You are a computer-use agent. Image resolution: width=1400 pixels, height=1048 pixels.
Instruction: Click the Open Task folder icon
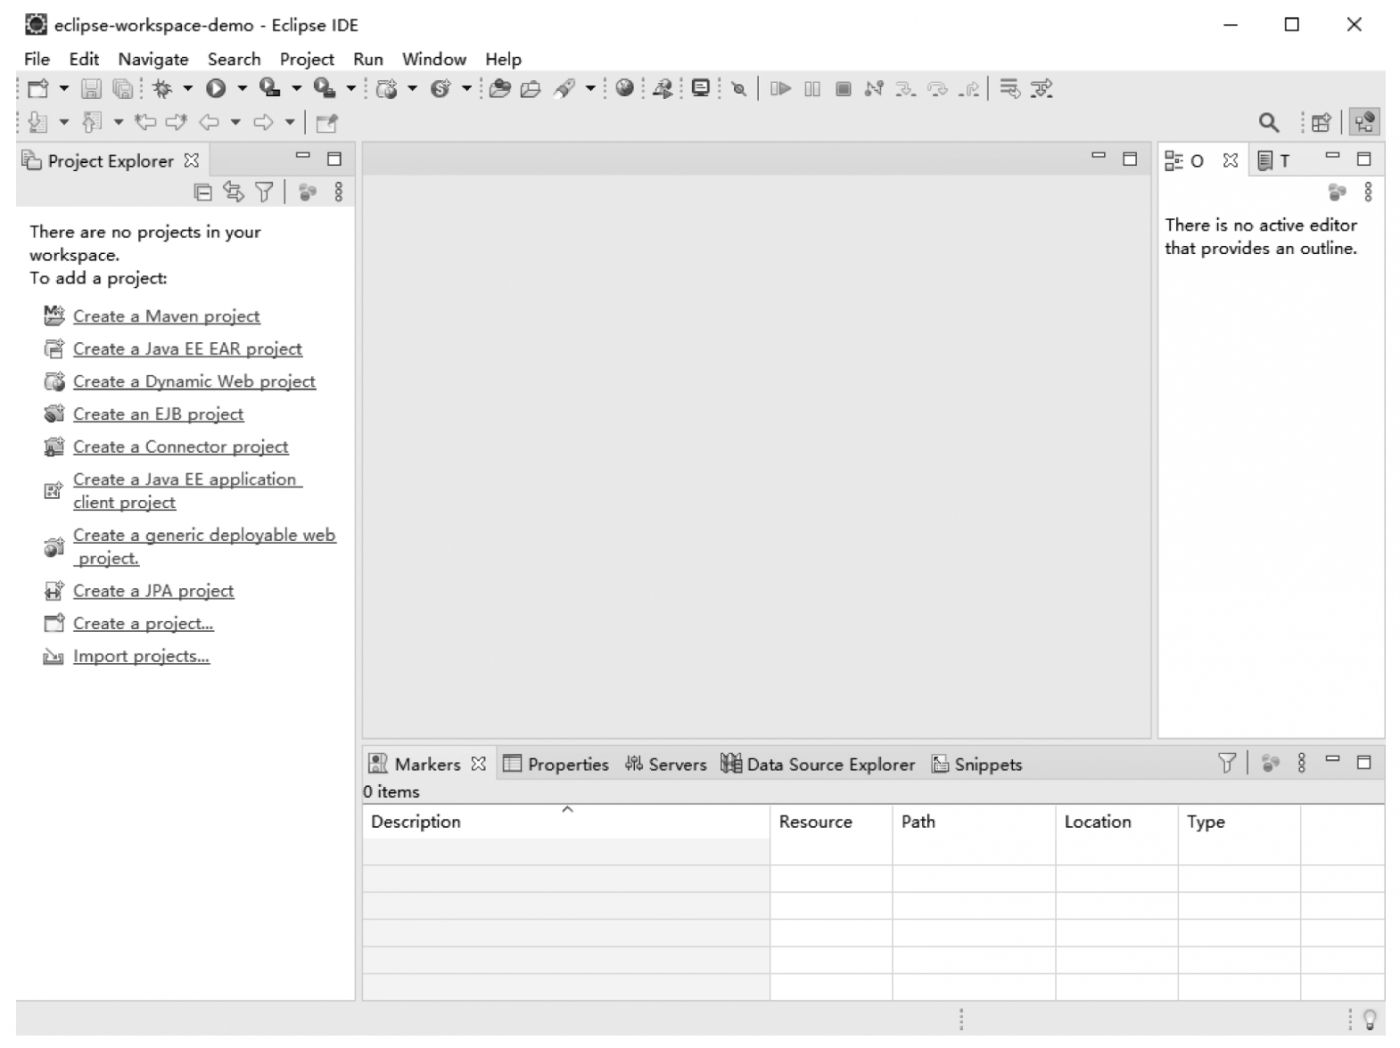(x=530, y=89)
